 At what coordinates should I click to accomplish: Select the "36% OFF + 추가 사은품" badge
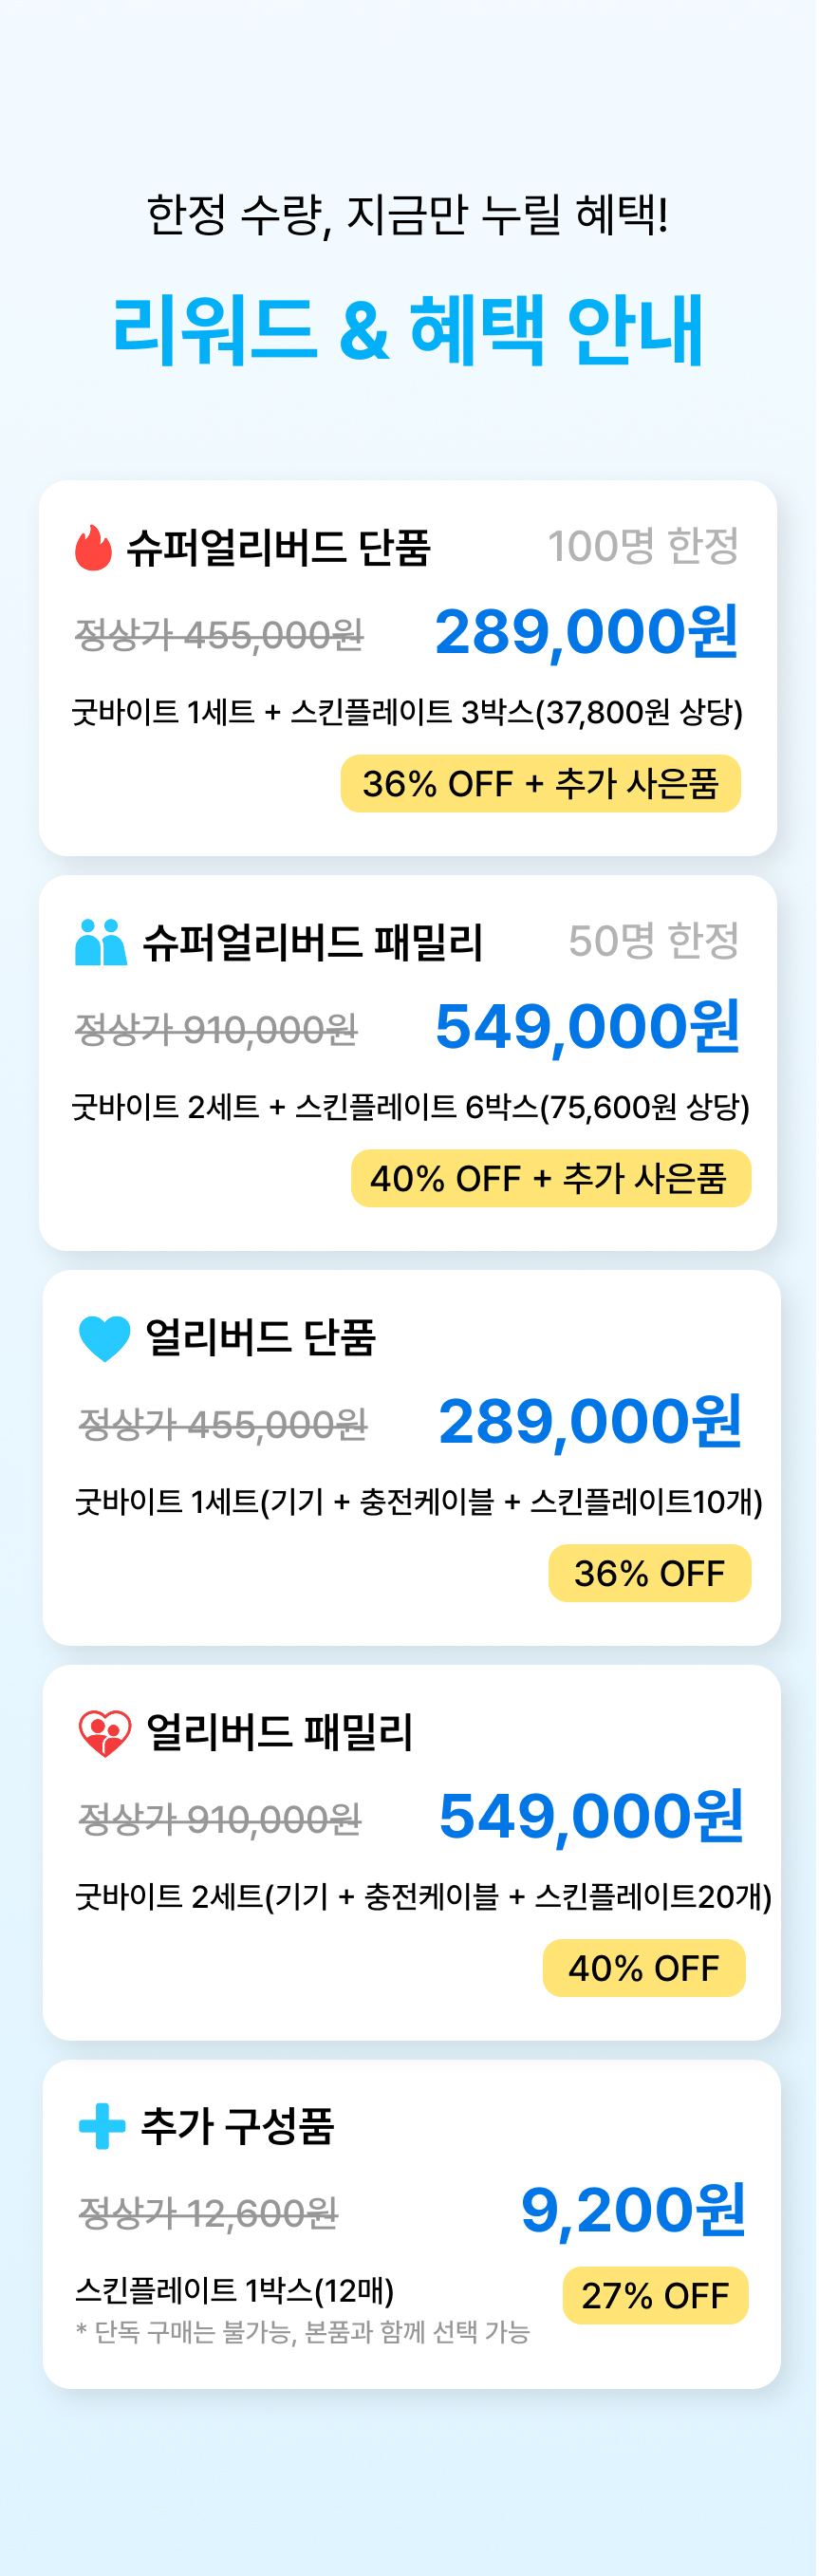click(541, 784)
